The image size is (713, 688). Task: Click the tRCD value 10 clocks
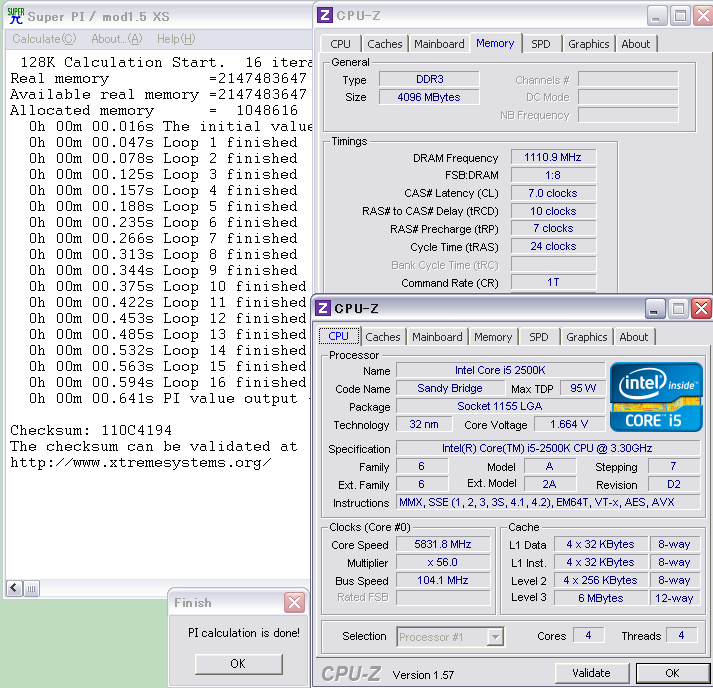coord(553,211)
